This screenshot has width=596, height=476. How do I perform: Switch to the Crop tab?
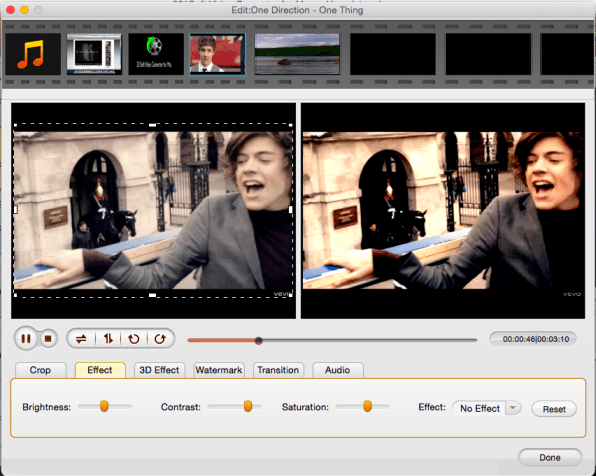[x=40, y=370]
